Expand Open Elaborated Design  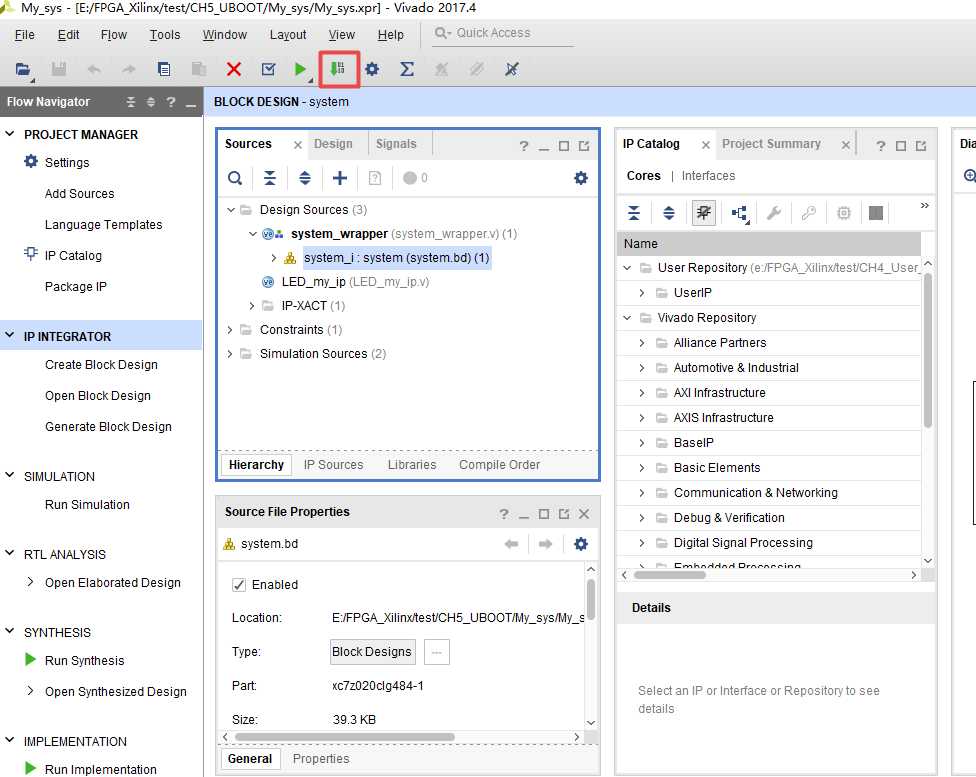pos(30,582)
